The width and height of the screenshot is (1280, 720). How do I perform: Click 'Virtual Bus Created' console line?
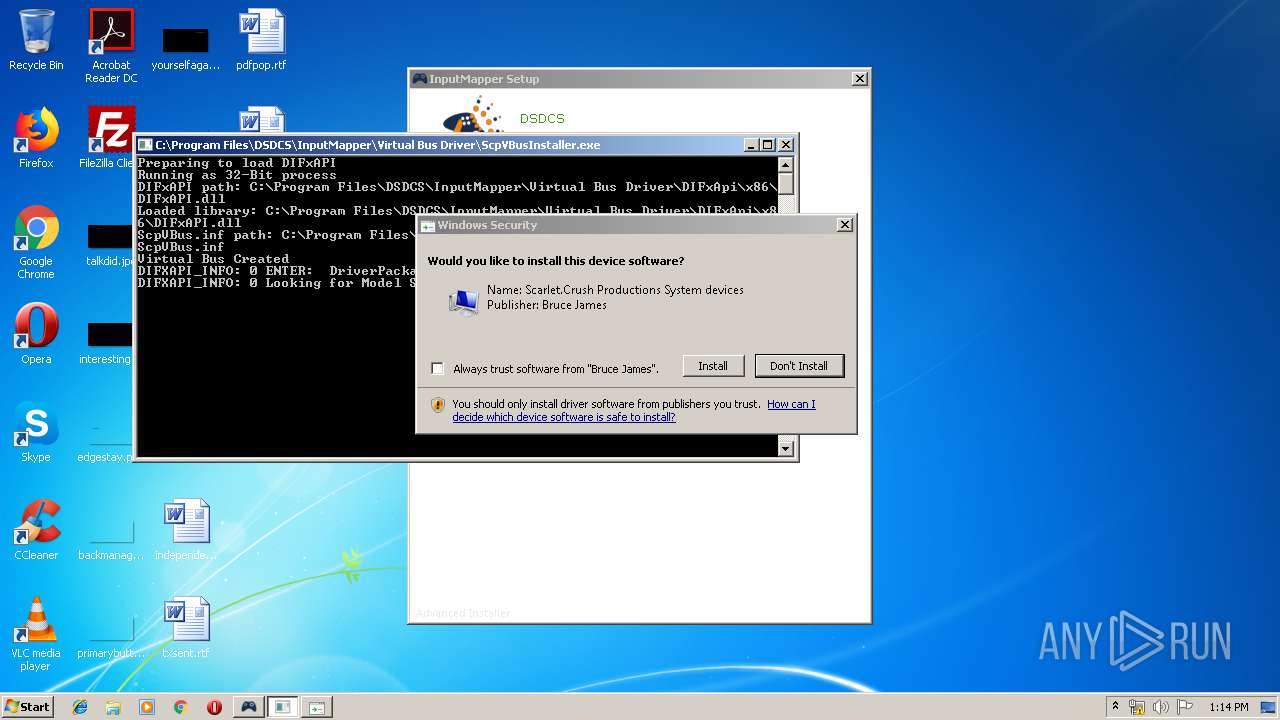213,259
